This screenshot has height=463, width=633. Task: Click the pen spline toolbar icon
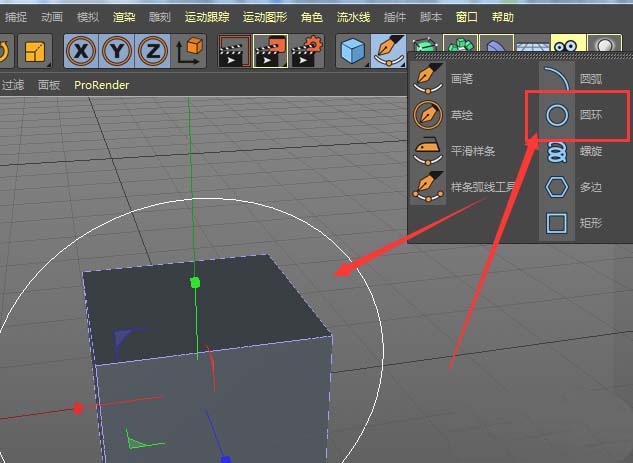pos(389,51)
